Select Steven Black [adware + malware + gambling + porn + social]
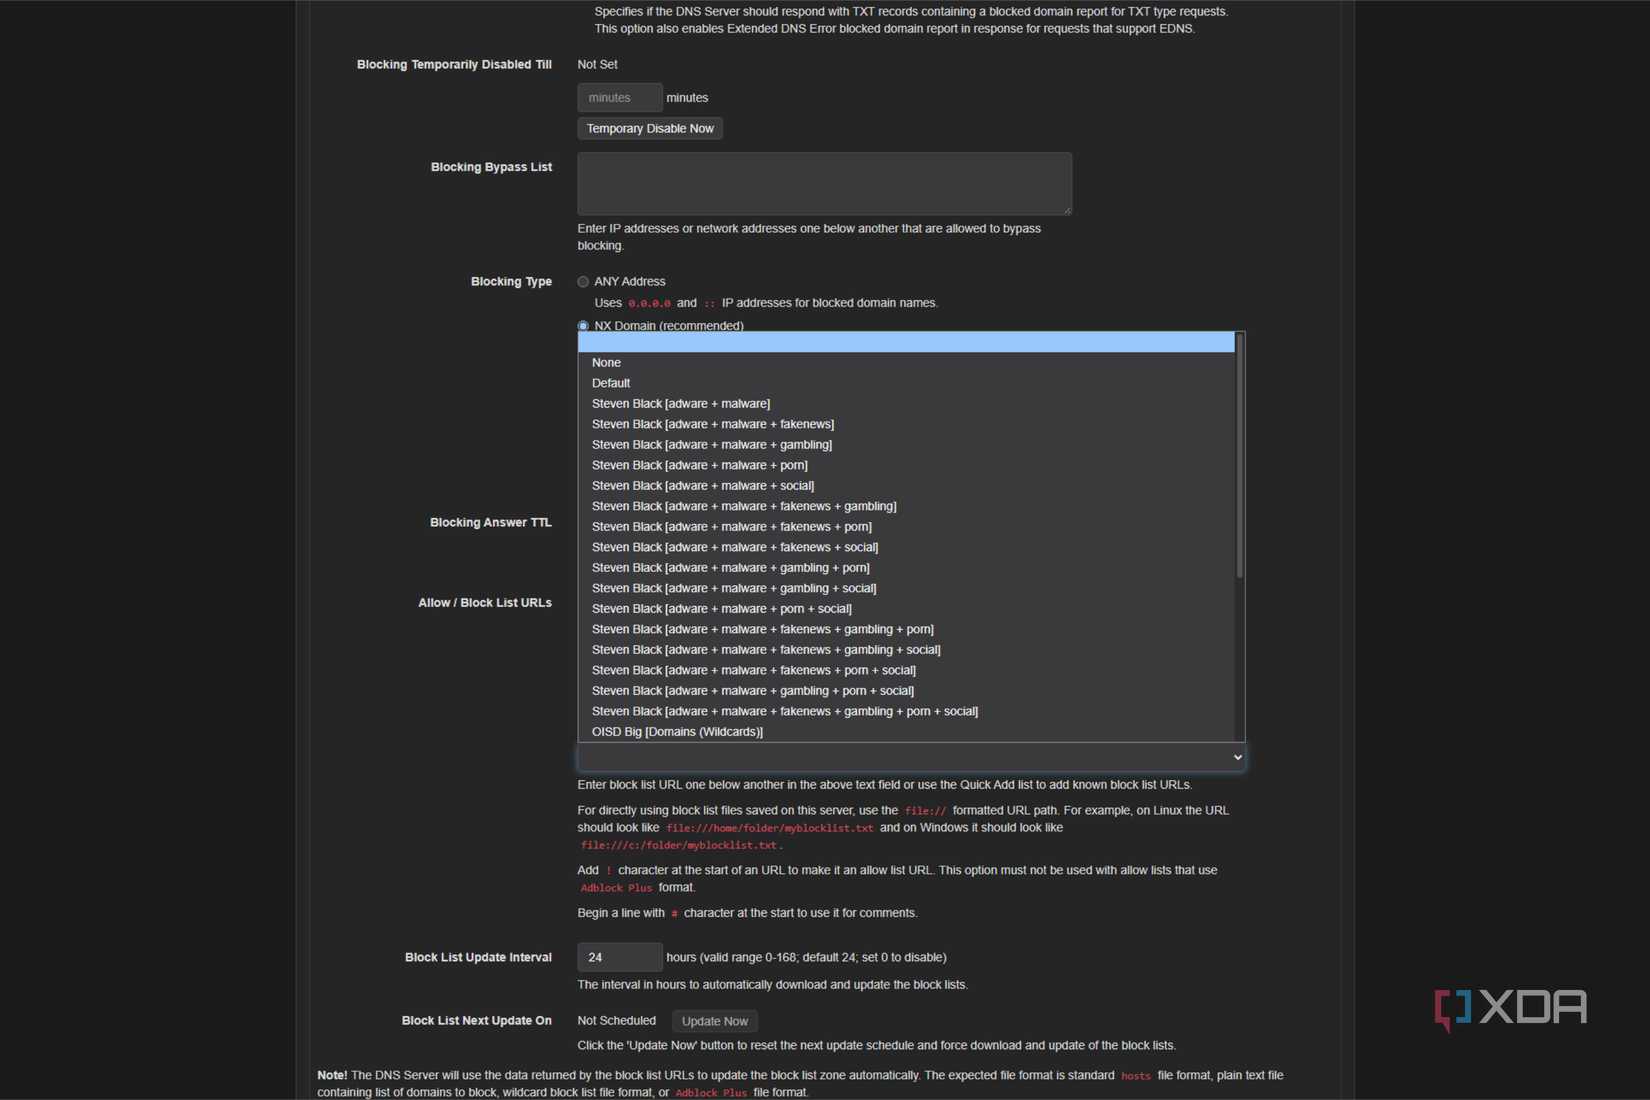Viewport: 1650px width, 1100px height. click(x=906, y=691)
